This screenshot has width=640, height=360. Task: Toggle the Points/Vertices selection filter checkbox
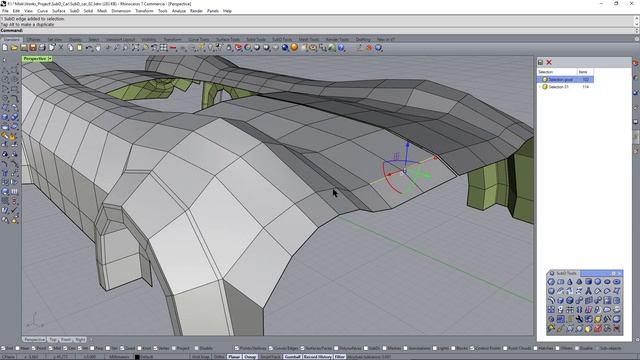pyautogui.click(x=237, y=348)
